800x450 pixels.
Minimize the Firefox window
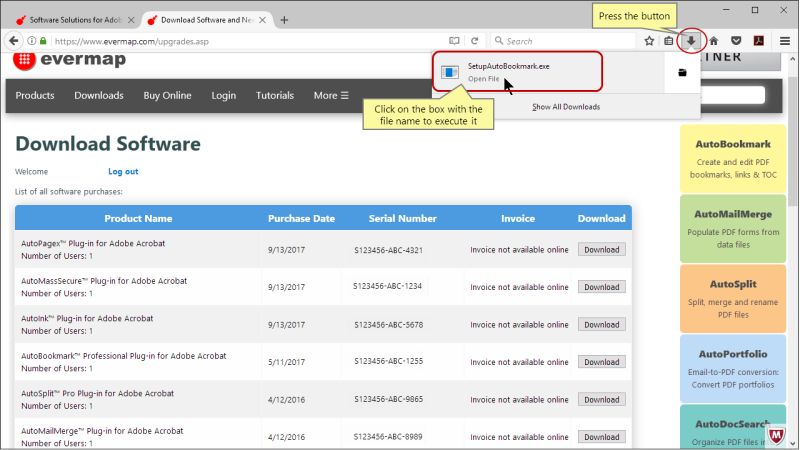pos(726,10)
